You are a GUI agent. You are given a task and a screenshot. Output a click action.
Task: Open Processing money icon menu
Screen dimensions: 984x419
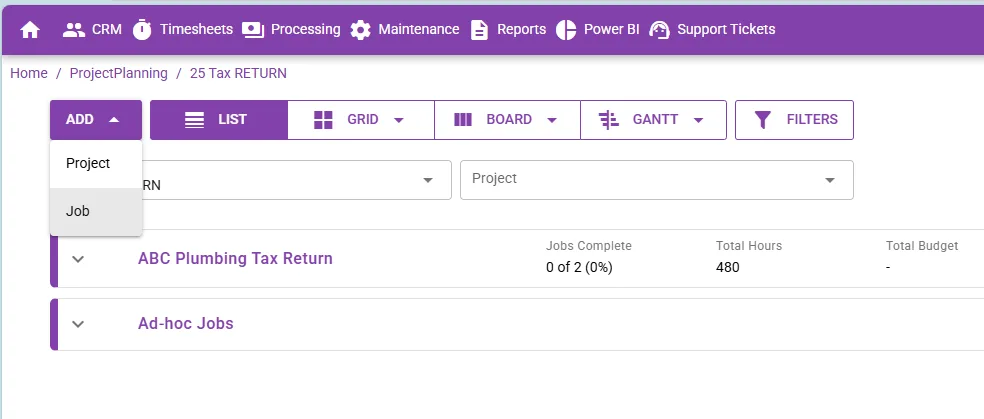tap(253, 29)
